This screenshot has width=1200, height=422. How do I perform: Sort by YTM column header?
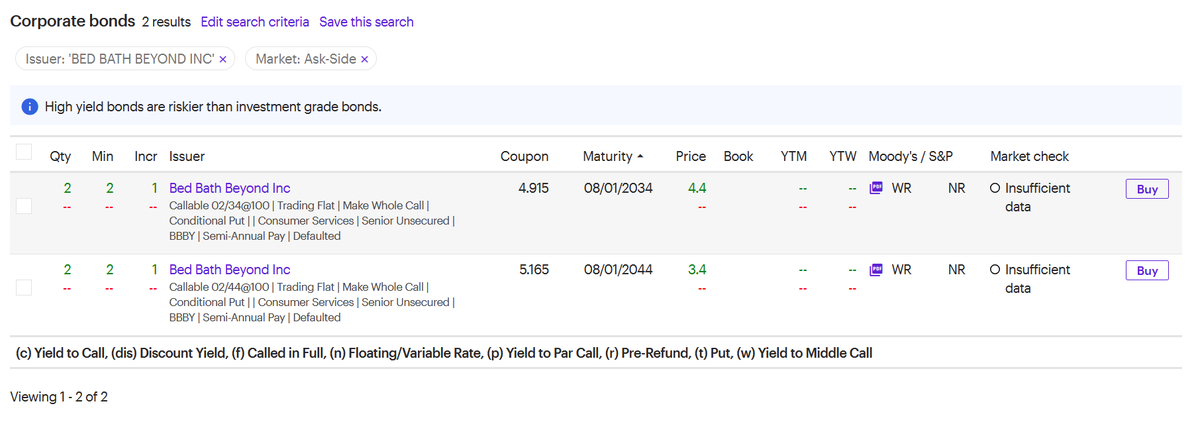coord(793,156)
